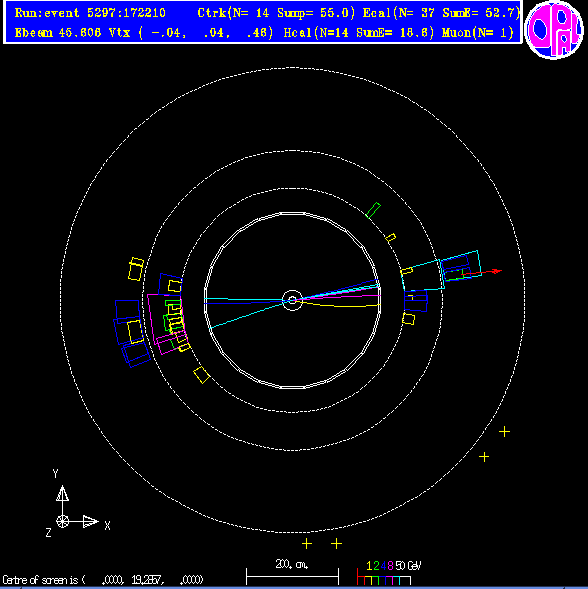Click the Centre of screen coordinates text
The width and height of the screenshot is (588, 589).
point(103,580)
